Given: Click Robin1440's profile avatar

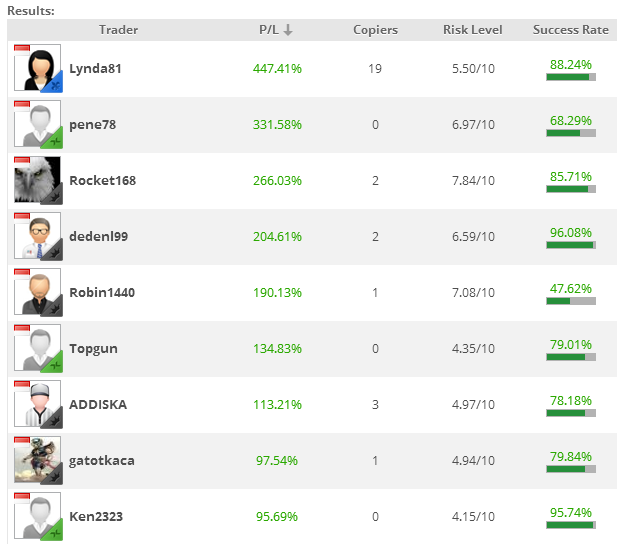Looking at the screenshot, I should pos(38,293).
